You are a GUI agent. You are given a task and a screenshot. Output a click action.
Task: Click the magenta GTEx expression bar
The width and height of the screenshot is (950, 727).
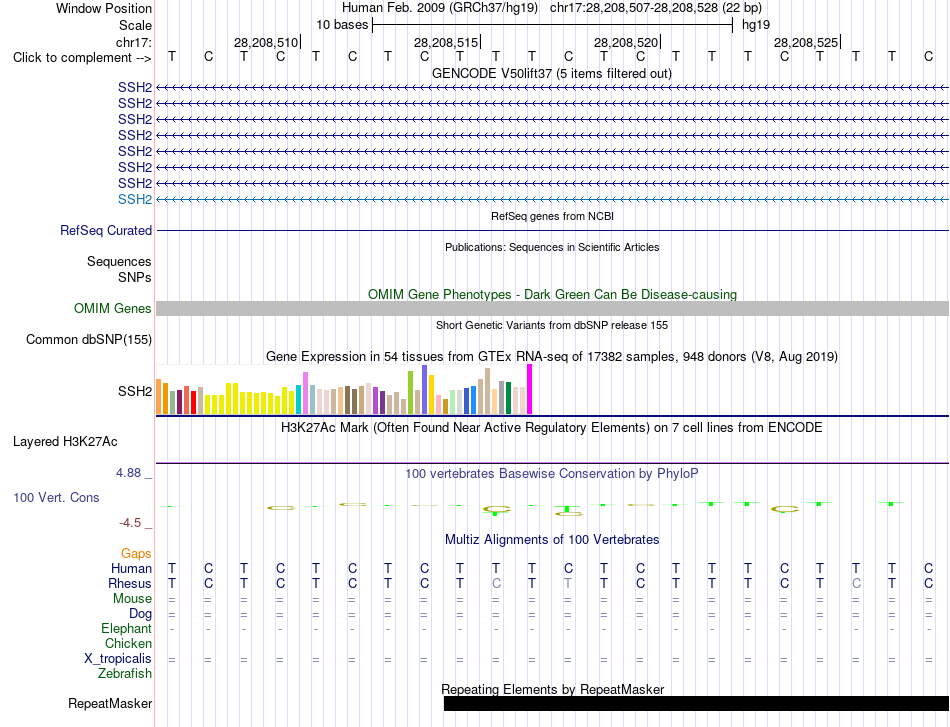tap(530, 389)
